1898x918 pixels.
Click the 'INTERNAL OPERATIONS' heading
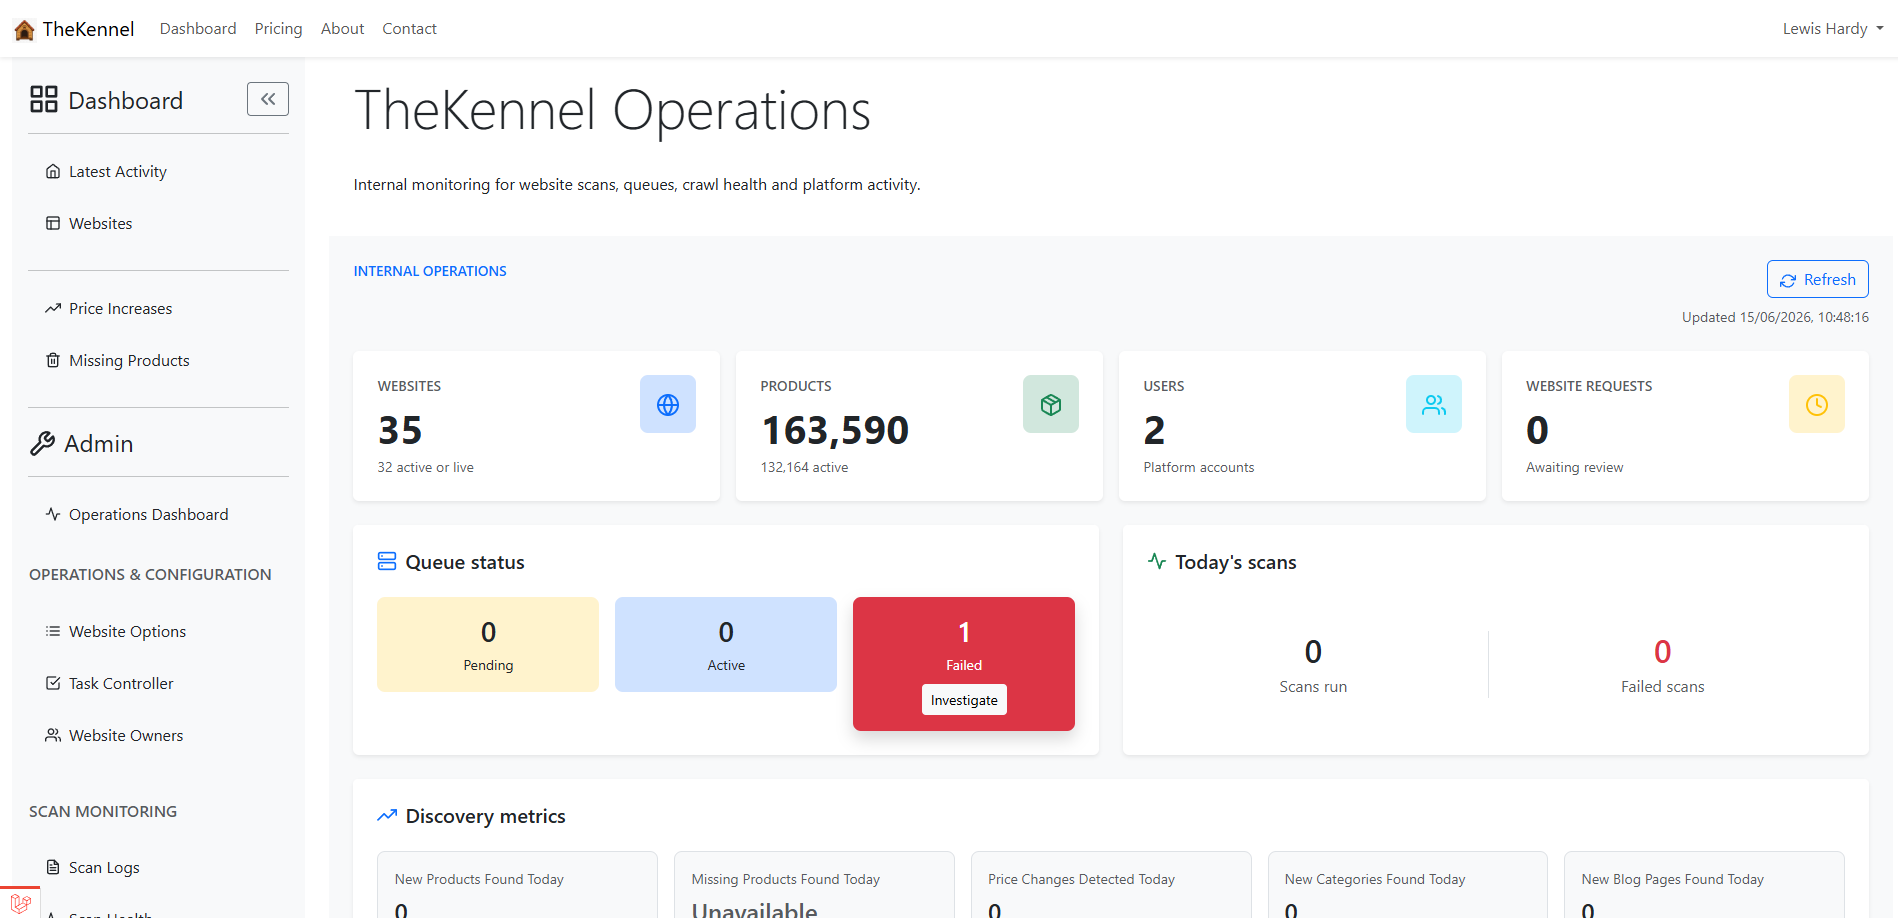(x=430, y=271)
